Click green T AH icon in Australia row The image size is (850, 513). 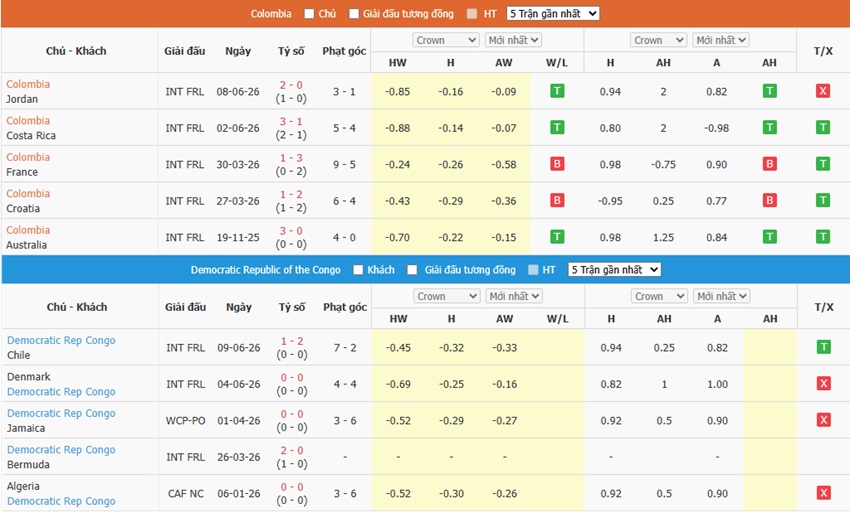(769, 236)
